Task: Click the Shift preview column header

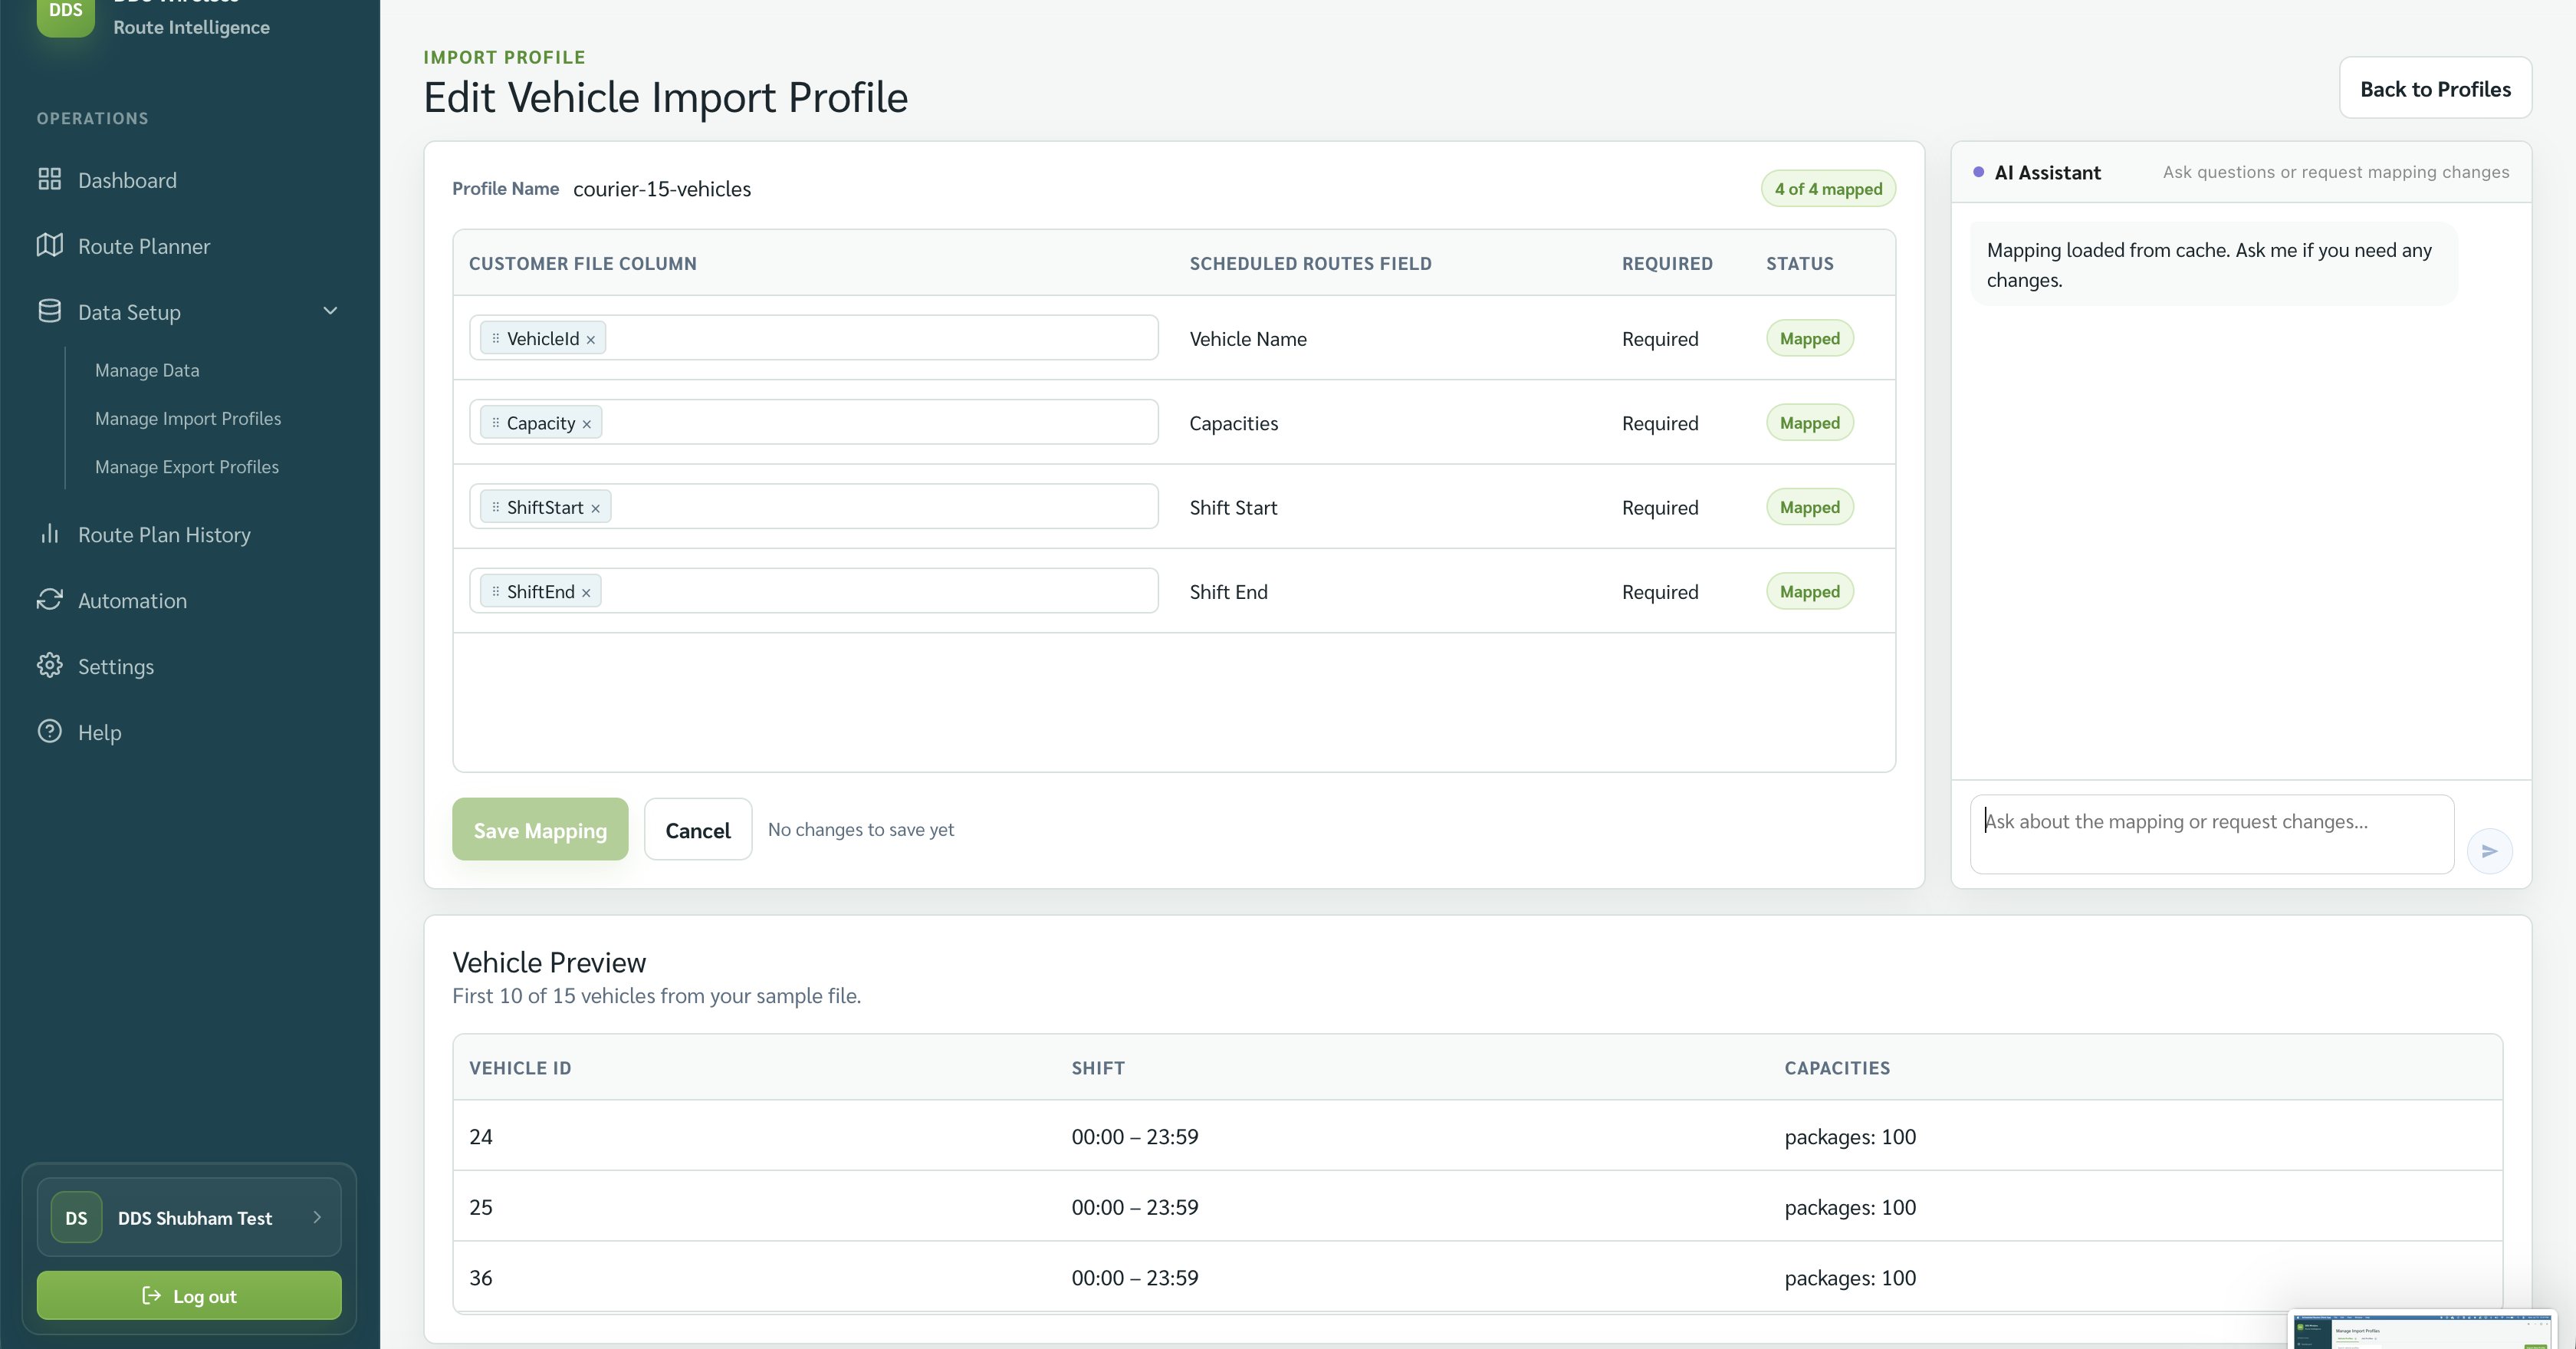Action: (1098, 1067)
